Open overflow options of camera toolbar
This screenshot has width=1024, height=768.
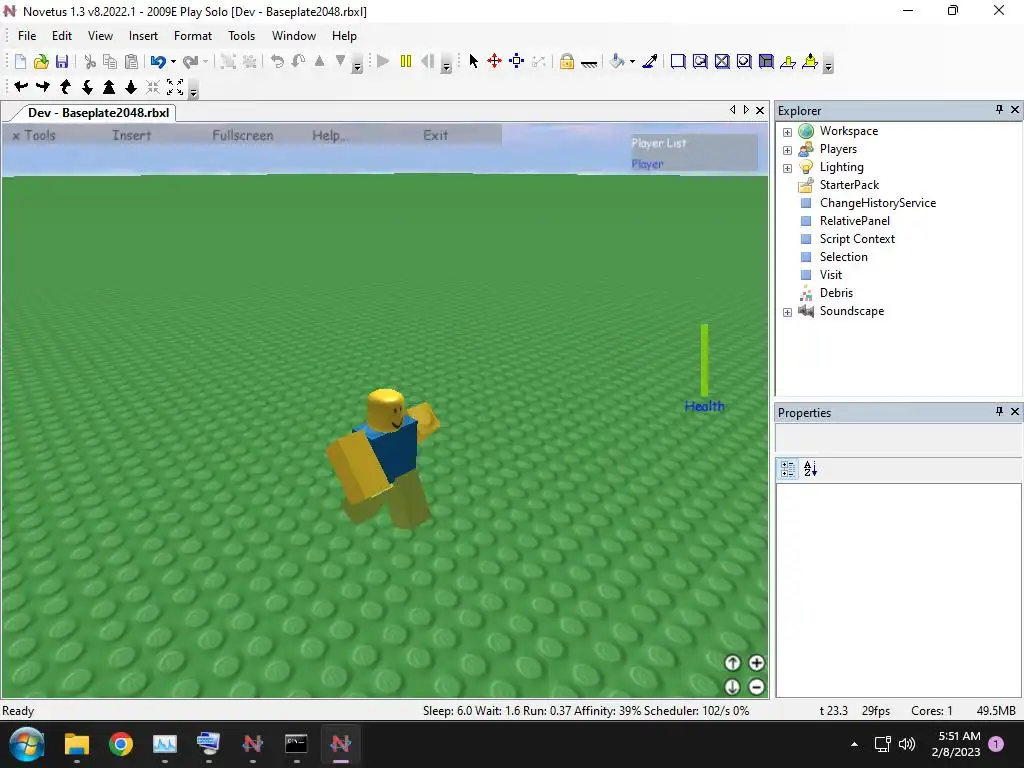193,90
